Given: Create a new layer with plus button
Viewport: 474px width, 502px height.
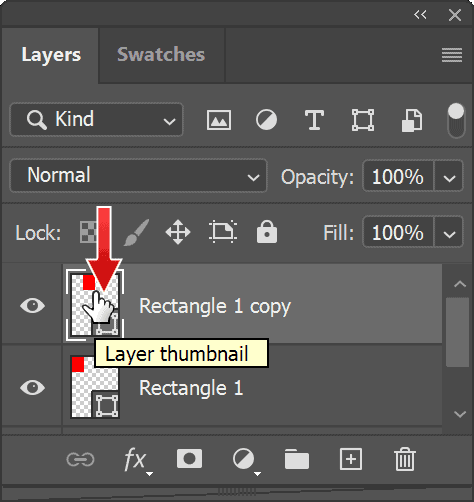Looking at the screenshot, I should pyautogui.click(x=351, y=459).
